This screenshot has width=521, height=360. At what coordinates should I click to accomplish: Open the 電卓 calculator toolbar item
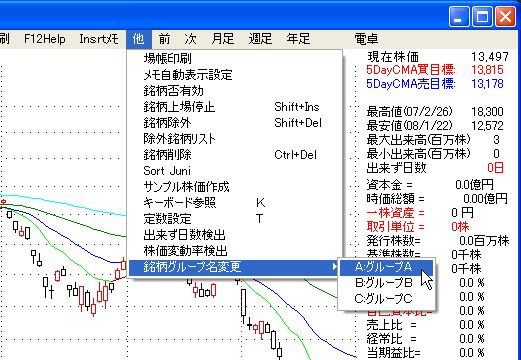coord(366,39)
